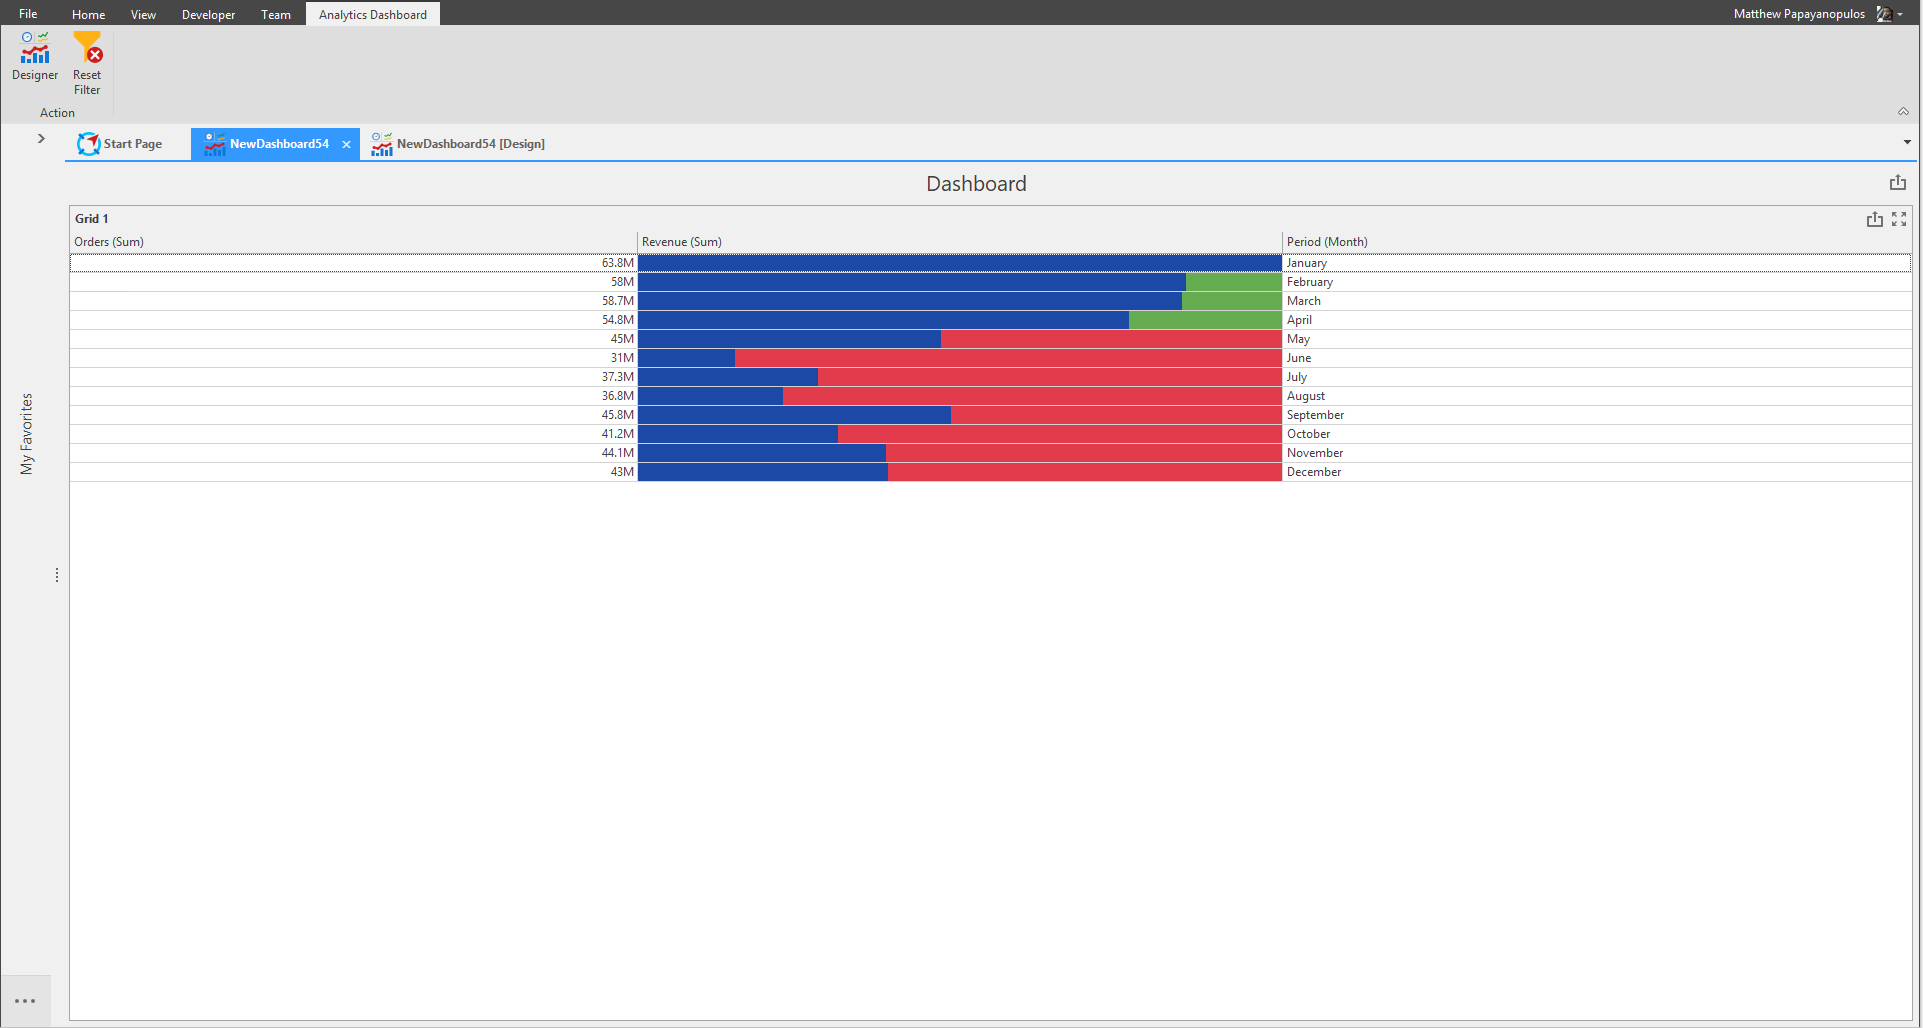Click the red revenue segment for June
Image resolution: width=1923 pixels, height=1028 pixels.
click(1008, 358)
